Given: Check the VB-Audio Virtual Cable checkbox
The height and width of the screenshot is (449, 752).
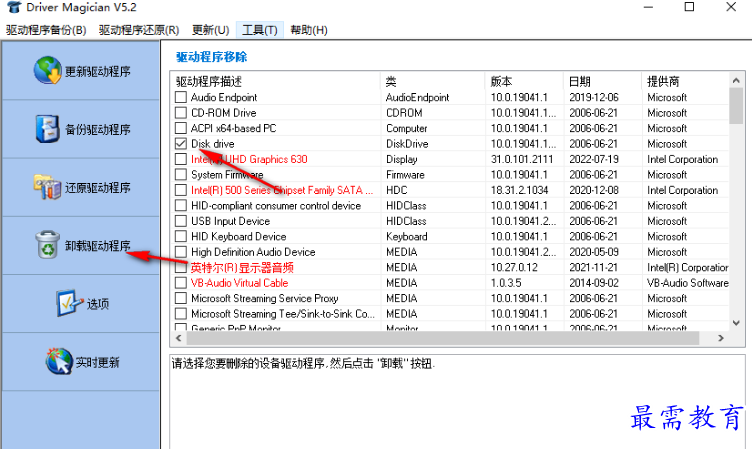Looking at the screenshot, I should (181, 283).
